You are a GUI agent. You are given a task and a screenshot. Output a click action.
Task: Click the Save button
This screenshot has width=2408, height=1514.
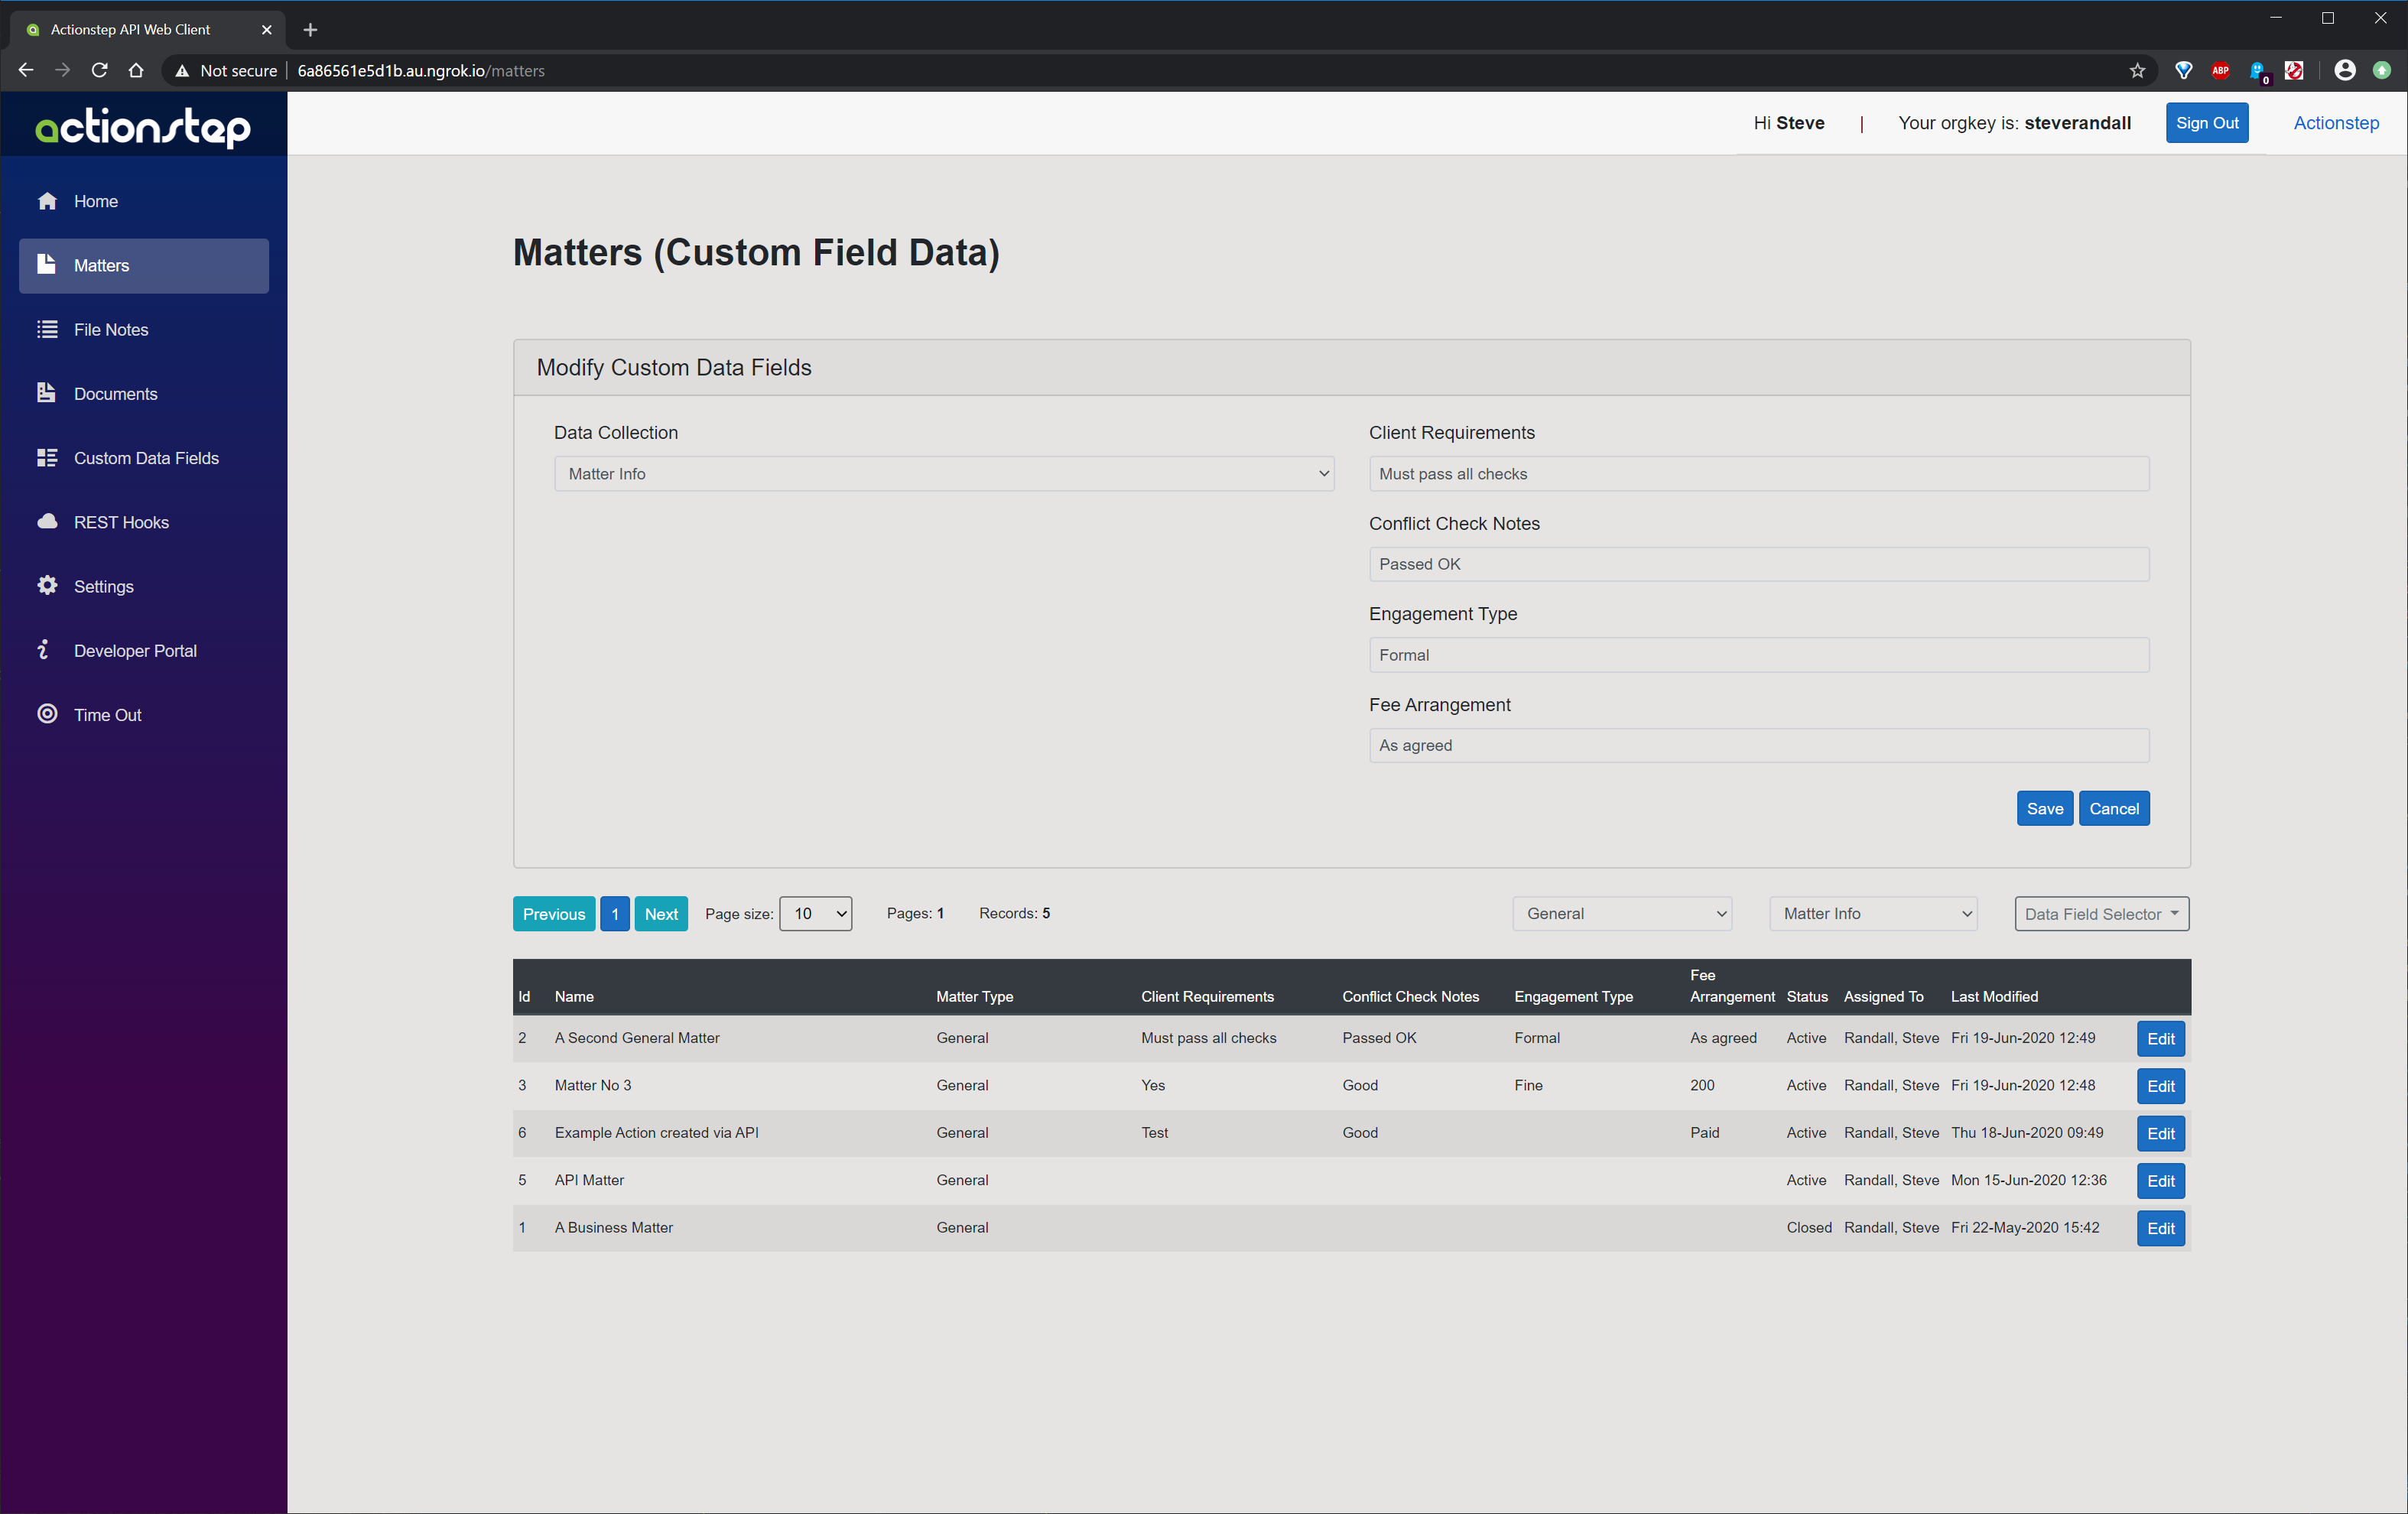(x=2043, y=806)
